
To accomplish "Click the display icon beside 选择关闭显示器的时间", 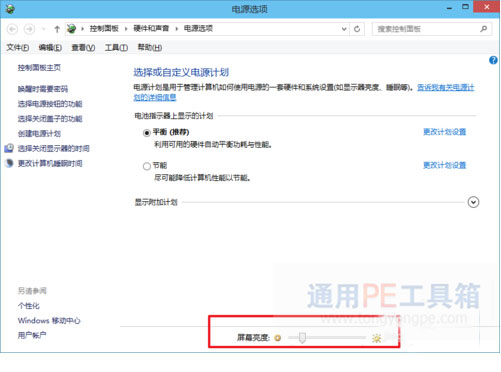I will tap(9, 148).
